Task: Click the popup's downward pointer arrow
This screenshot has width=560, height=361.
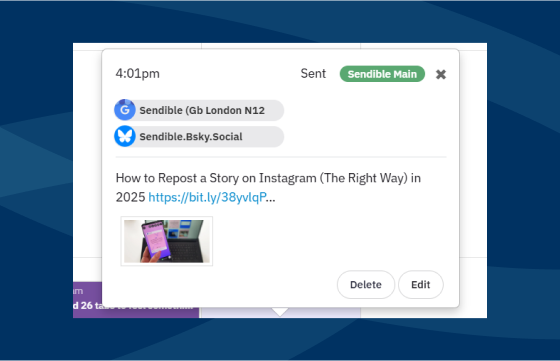Action: 280,311
